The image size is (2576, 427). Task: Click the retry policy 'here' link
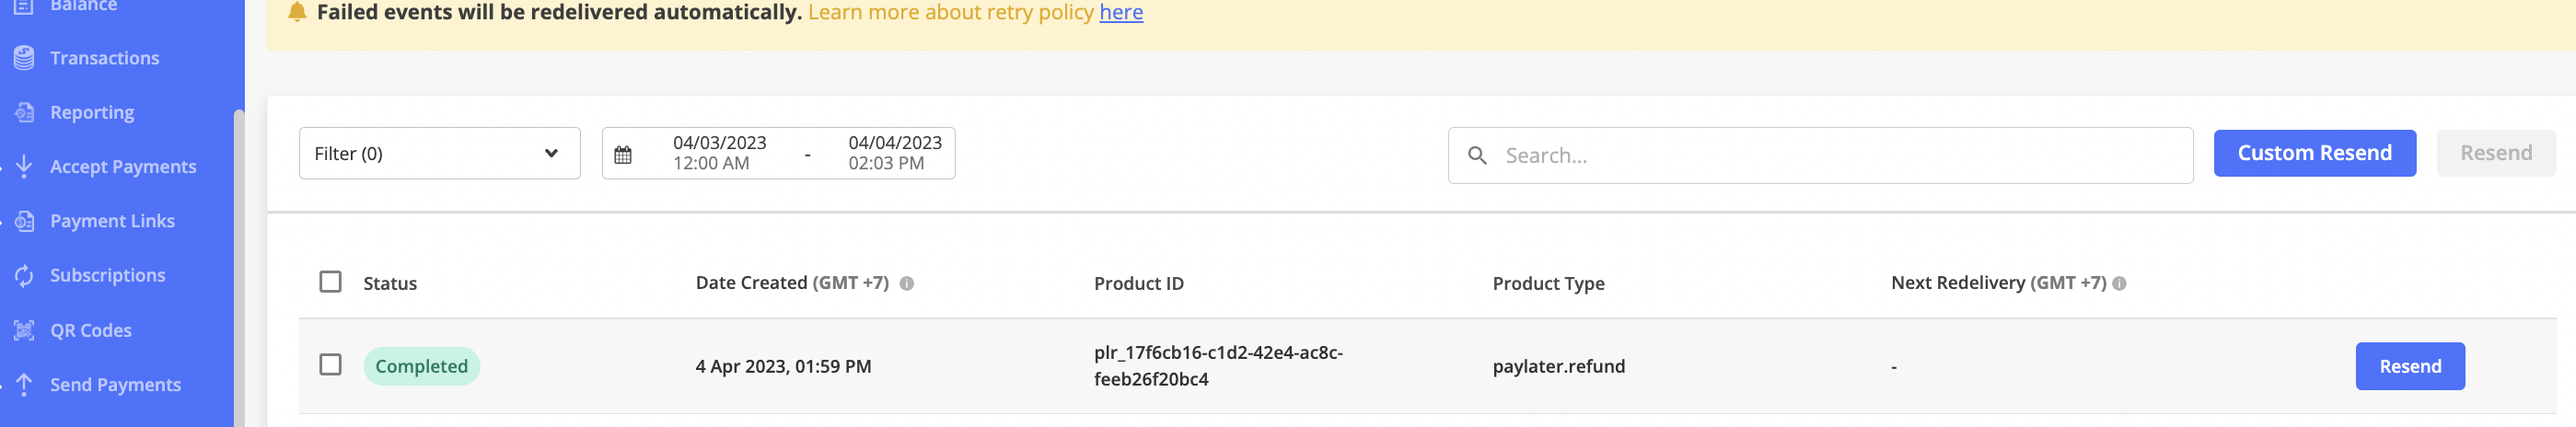click(1121, 12)
